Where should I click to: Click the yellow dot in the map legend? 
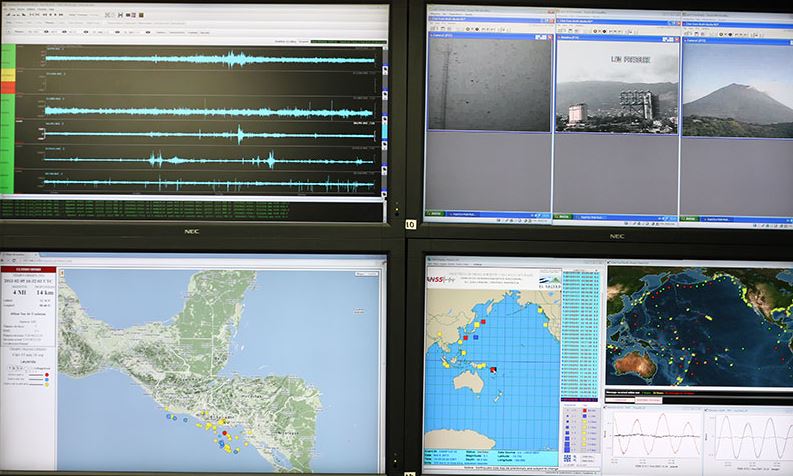(47, 384)
